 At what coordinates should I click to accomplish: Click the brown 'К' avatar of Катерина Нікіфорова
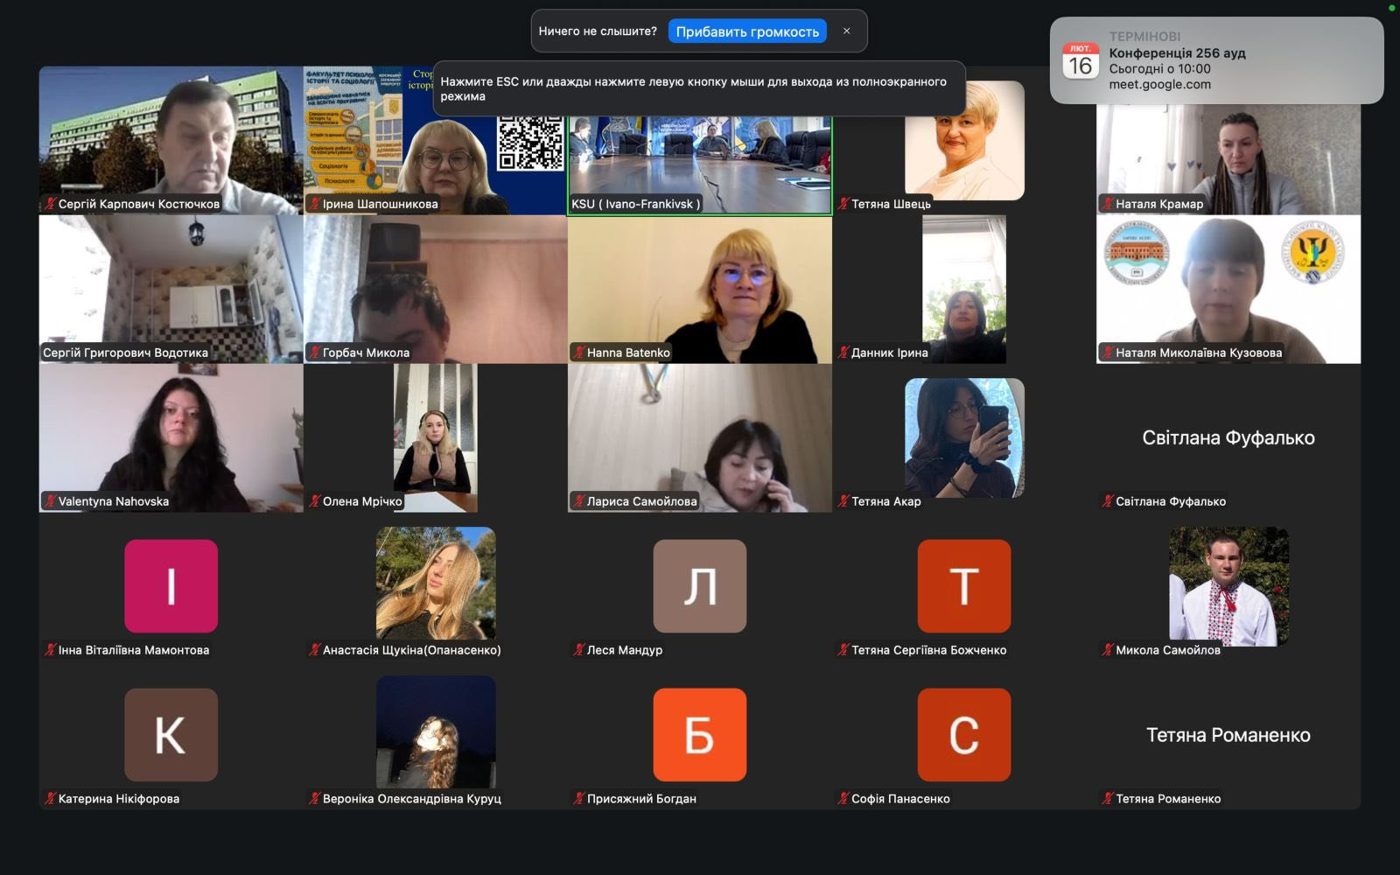click(x=171, y=735)
